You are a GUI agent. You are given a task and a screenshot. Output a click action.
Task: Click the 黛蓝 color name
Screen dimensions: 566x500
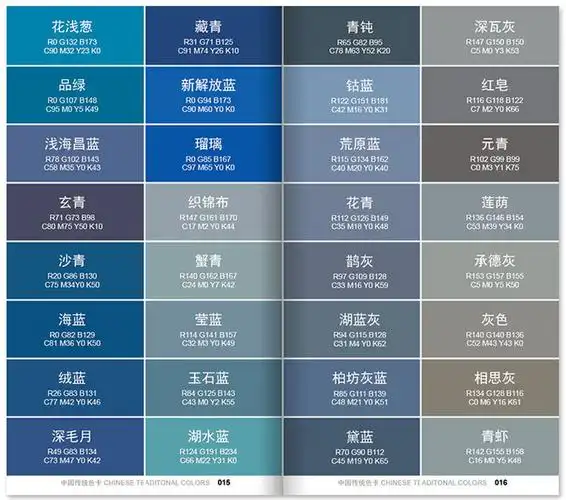(360, 437)
